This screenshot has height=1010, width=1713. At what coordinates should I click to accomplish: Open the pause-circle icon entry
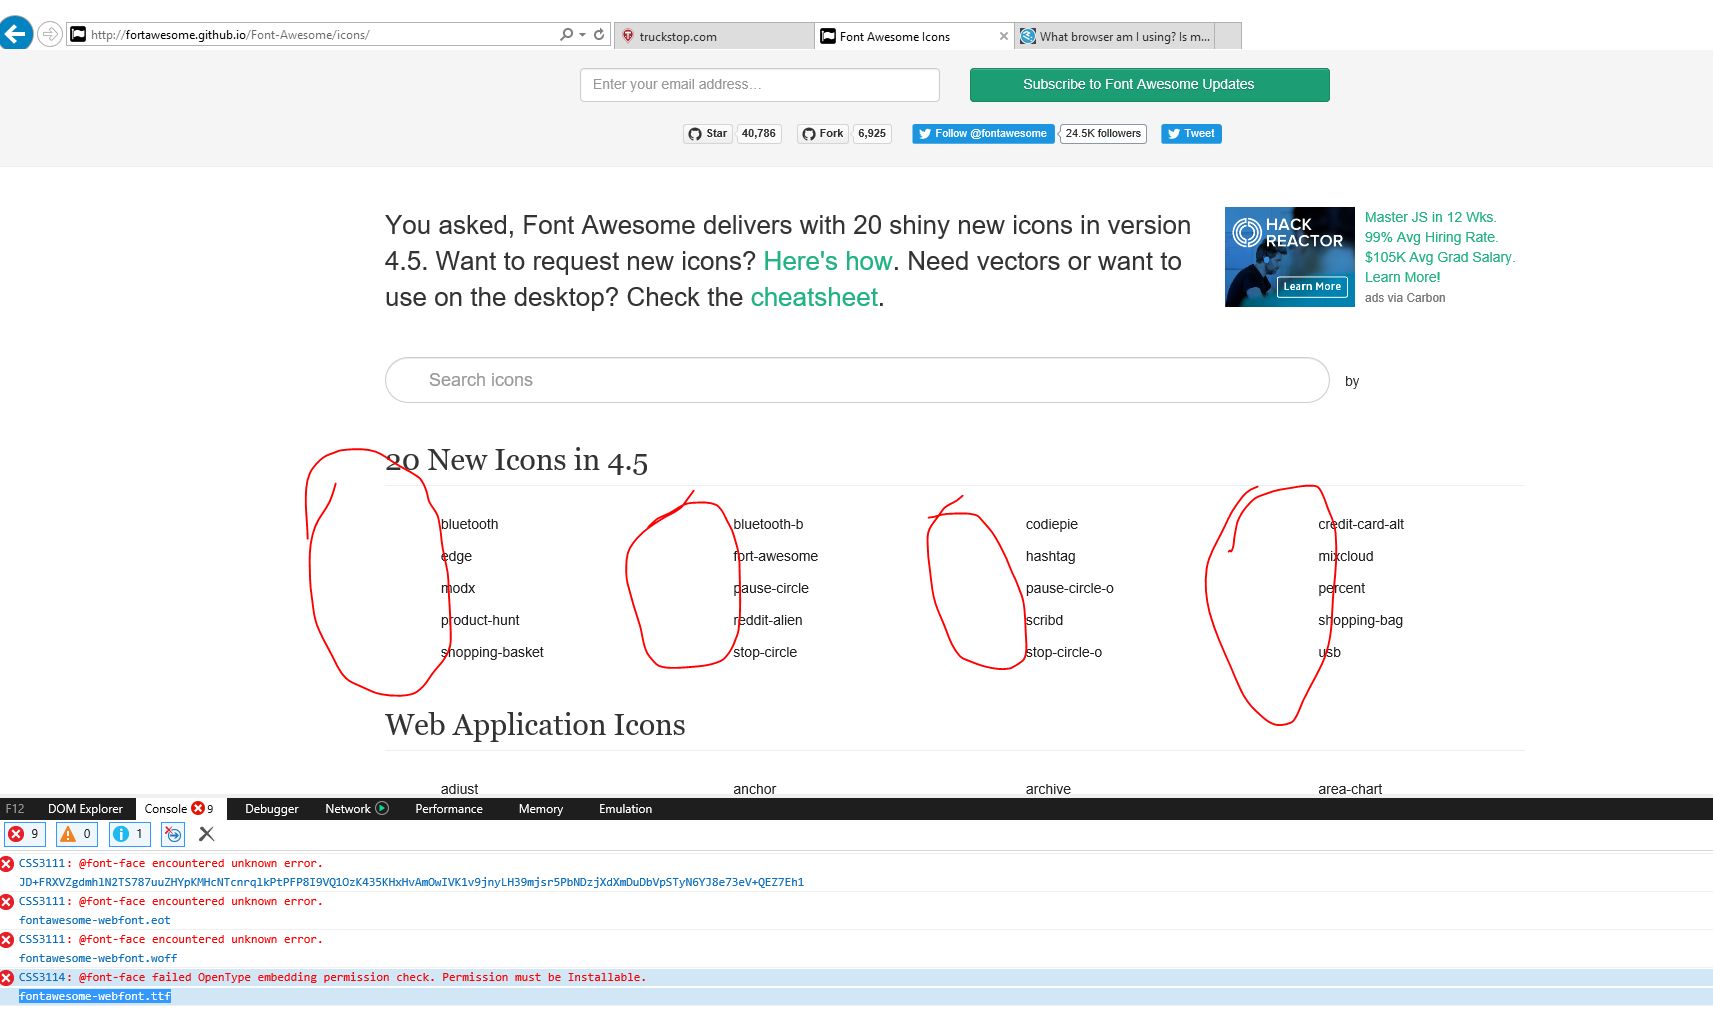771,588
